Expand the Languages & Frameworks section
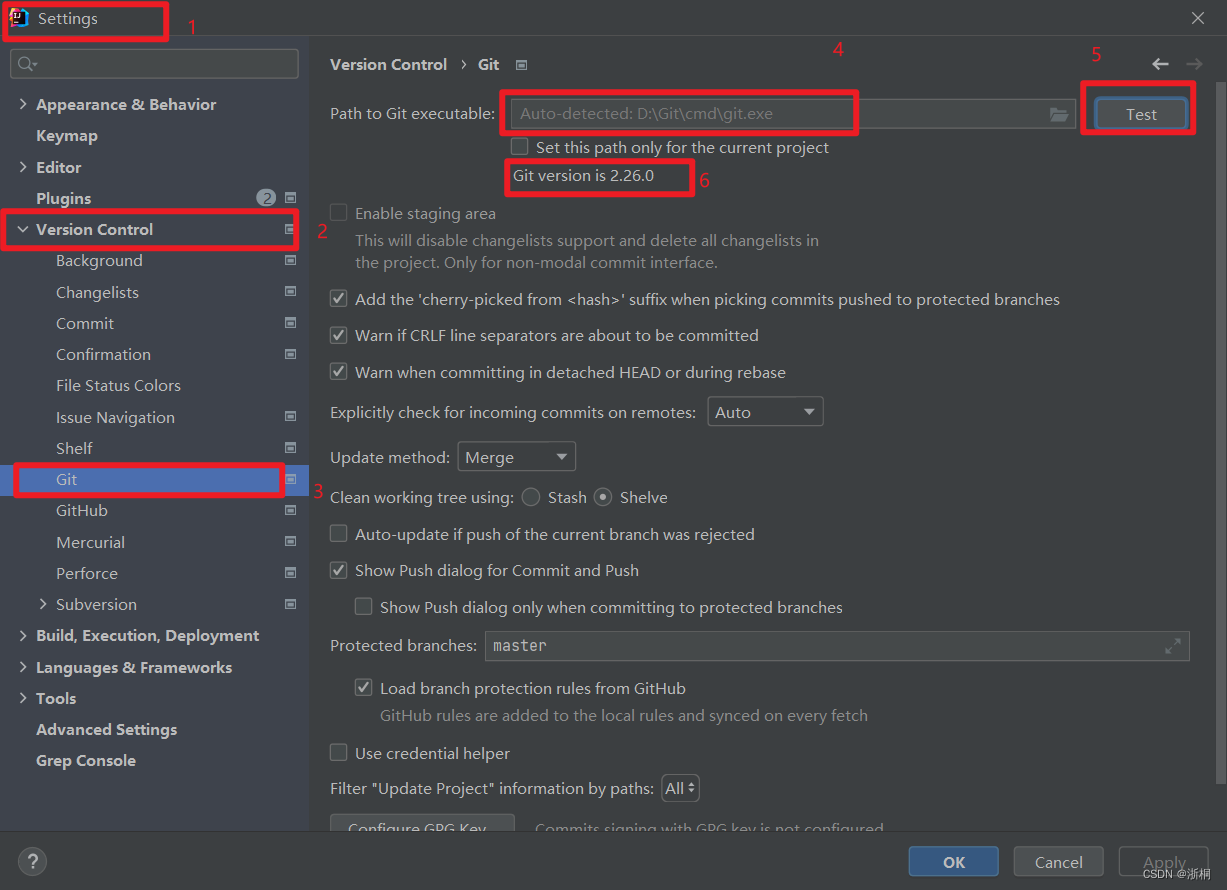 click(x=23, y=667)
